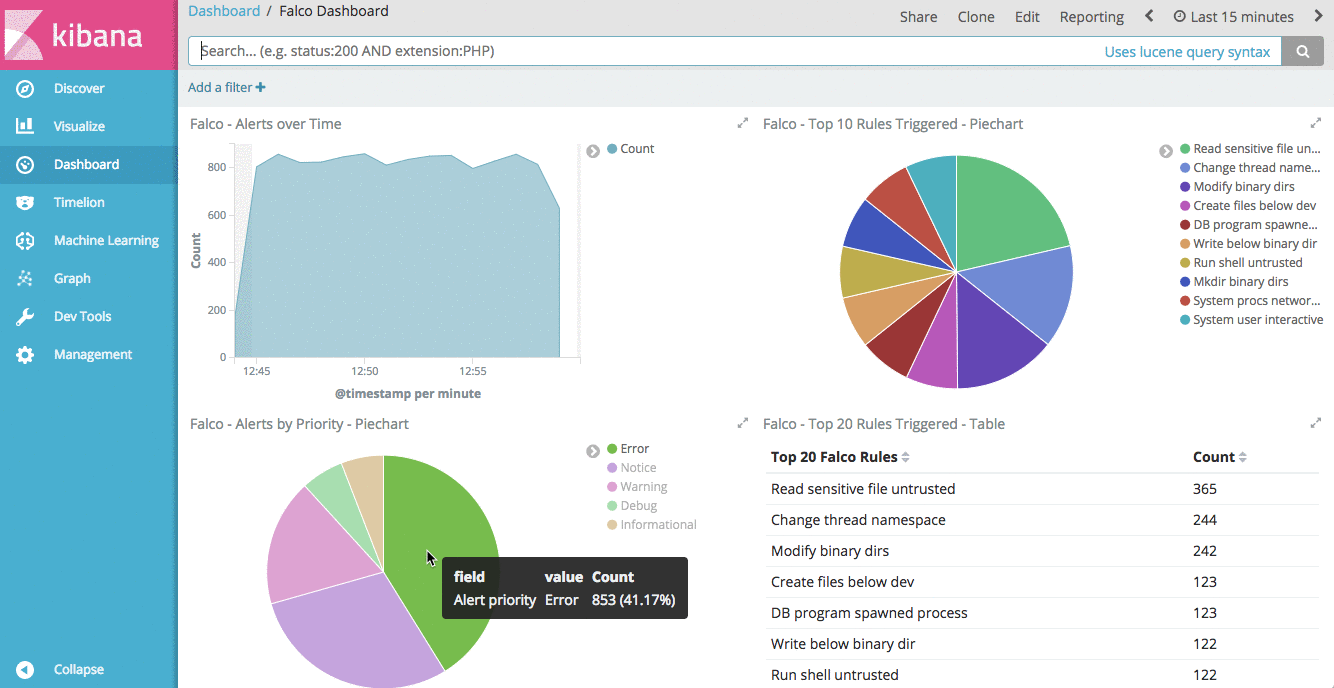Open Timelion from the sidebar label
Screen dimensions: 1334x688
tap(79, 203)
